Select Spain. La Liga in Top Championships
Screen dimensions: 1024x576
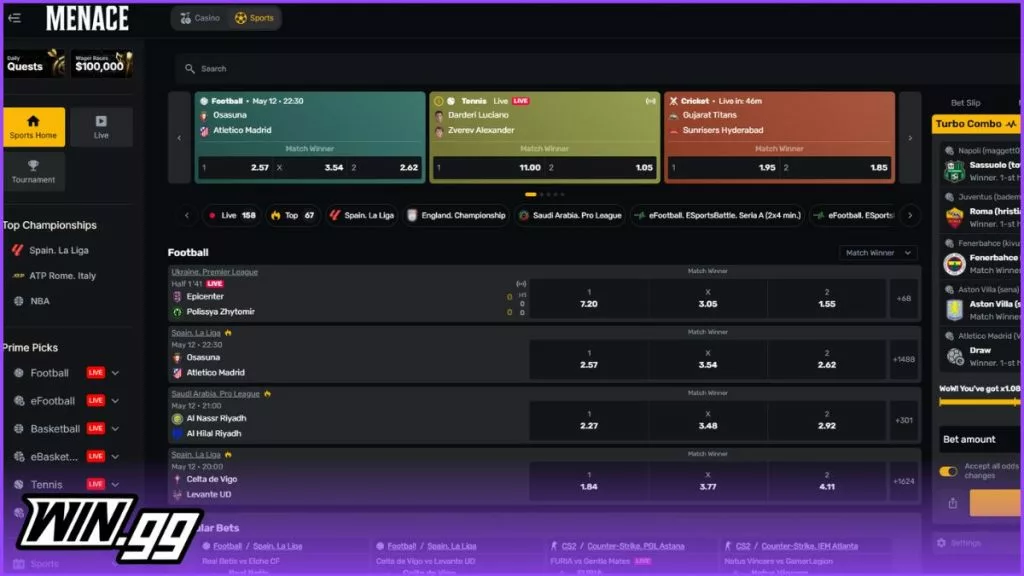[59, 250]
